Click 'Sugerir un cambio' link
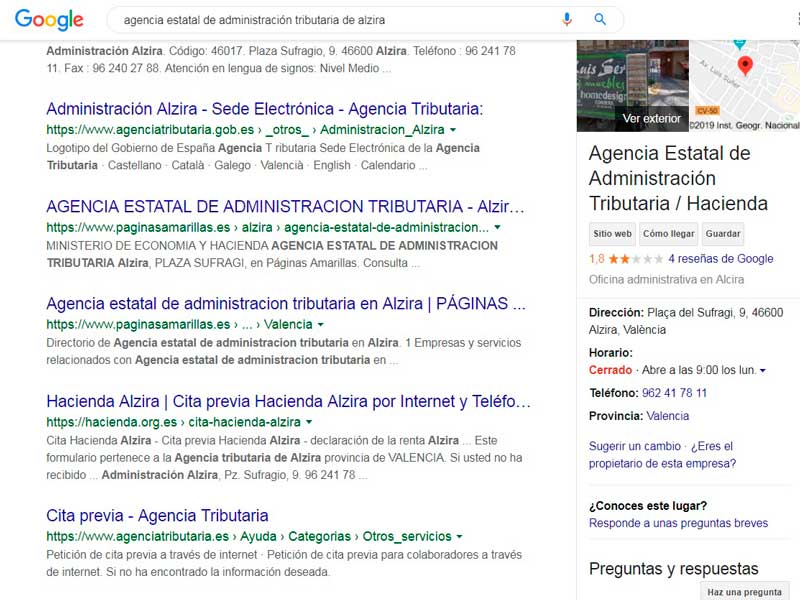 point(635,446)
